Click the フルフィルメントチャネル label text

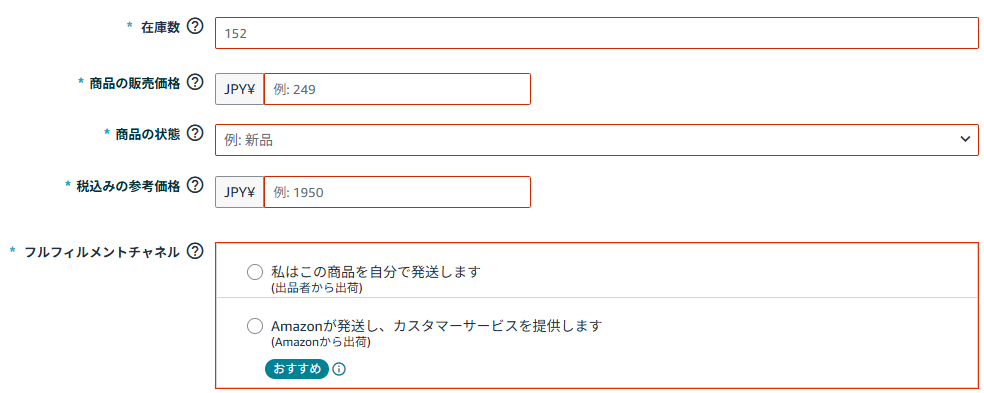tap(102, 252)
